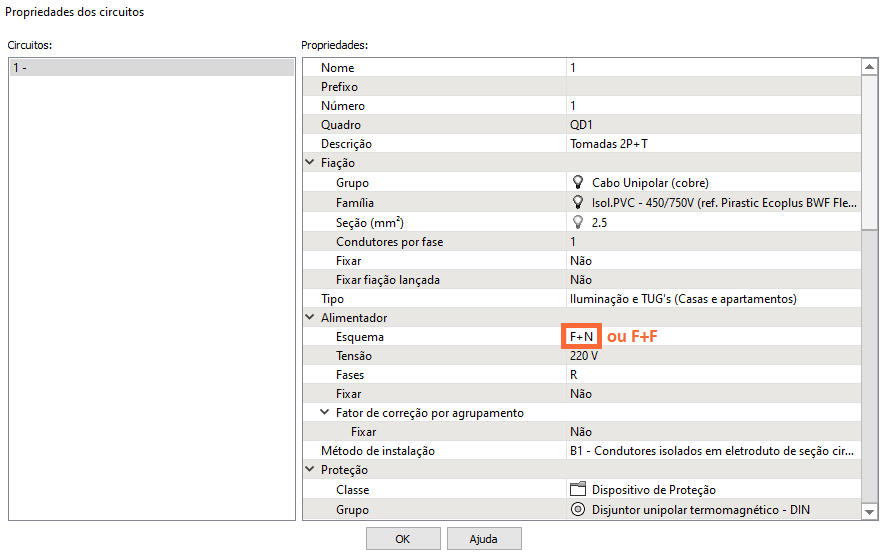This screenshot has width=886, height=558.
Task: Click the lightbulb icon beside Cabo Unipolar
Action: [577, 183]
